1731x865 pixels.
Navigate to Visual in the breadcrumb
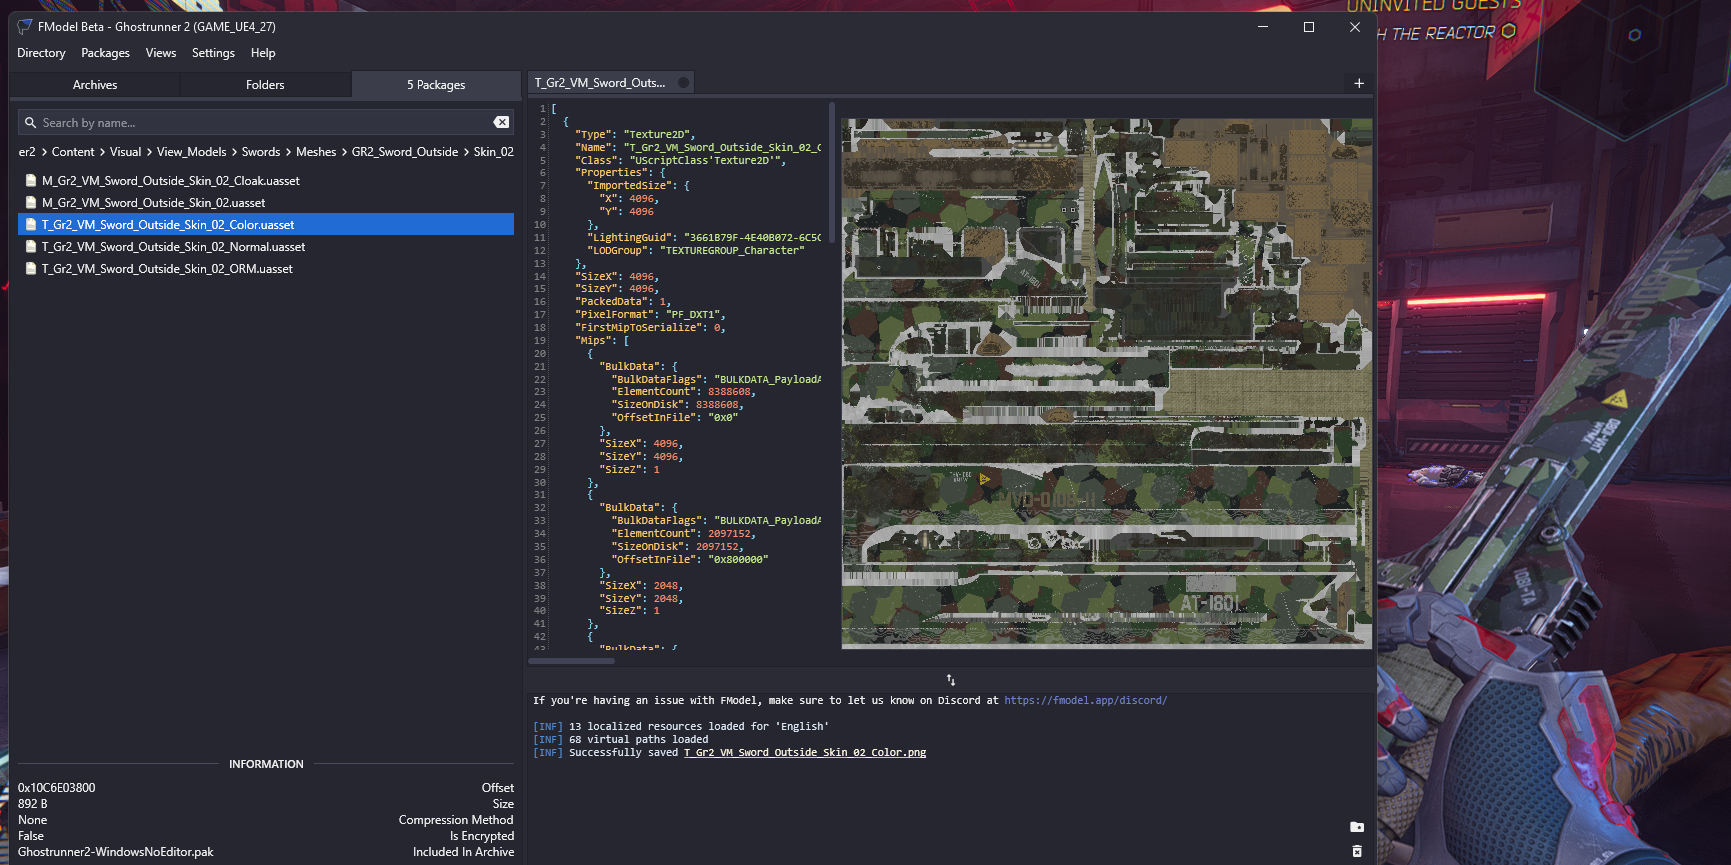tap(125, 152)
